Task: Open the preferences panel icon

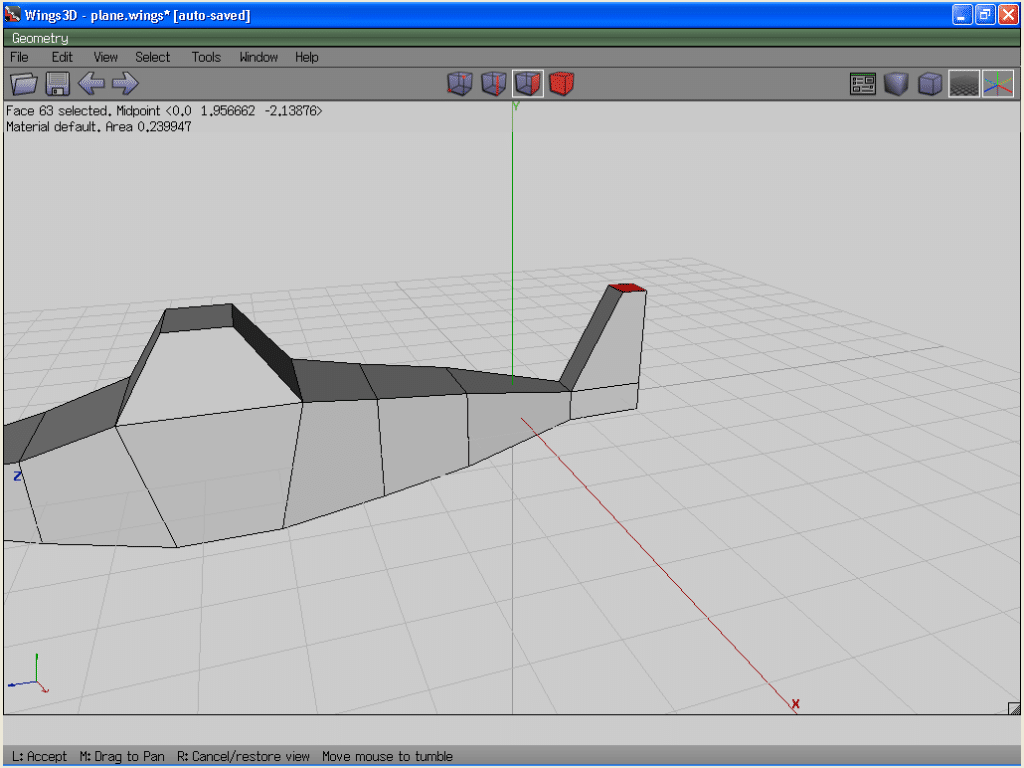Action: (x=863, y=84)
